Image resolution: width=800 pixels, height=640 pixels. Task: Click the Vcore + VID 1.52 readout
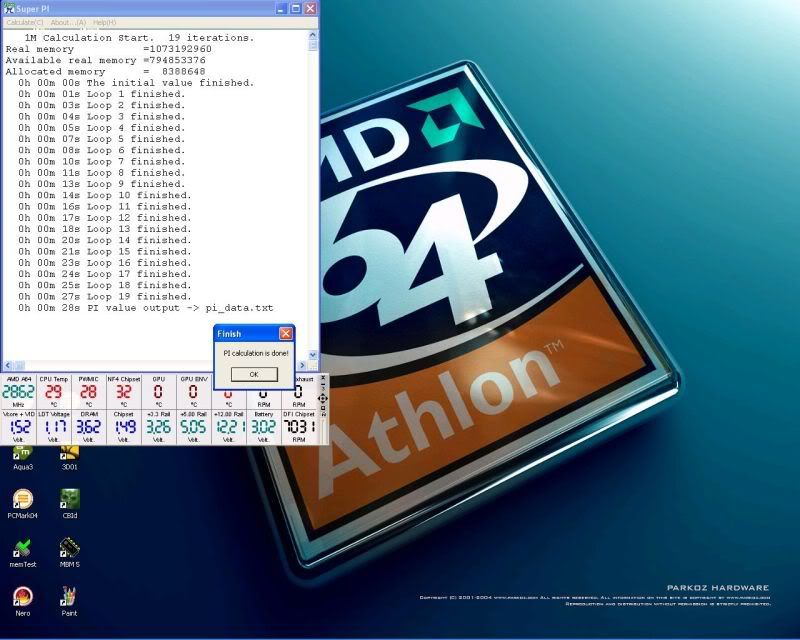(x=18, y=427)
